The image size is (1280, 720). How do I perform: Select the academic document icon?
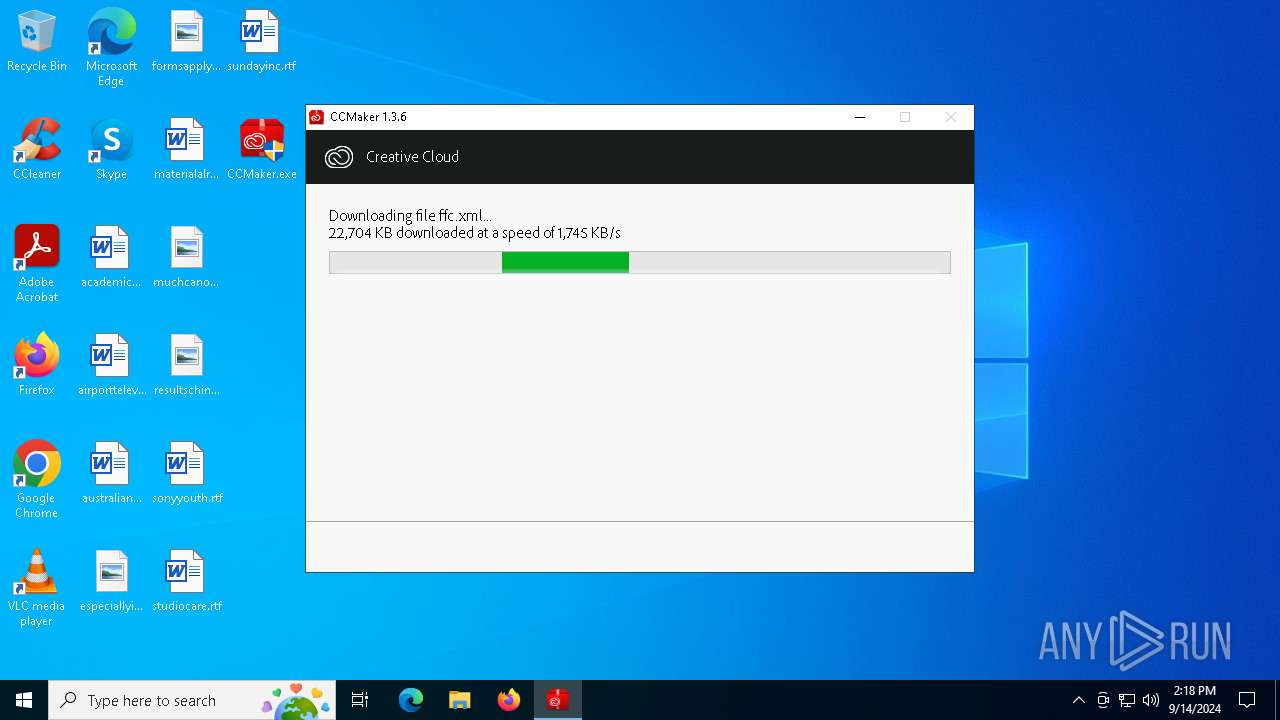point(111,257)
